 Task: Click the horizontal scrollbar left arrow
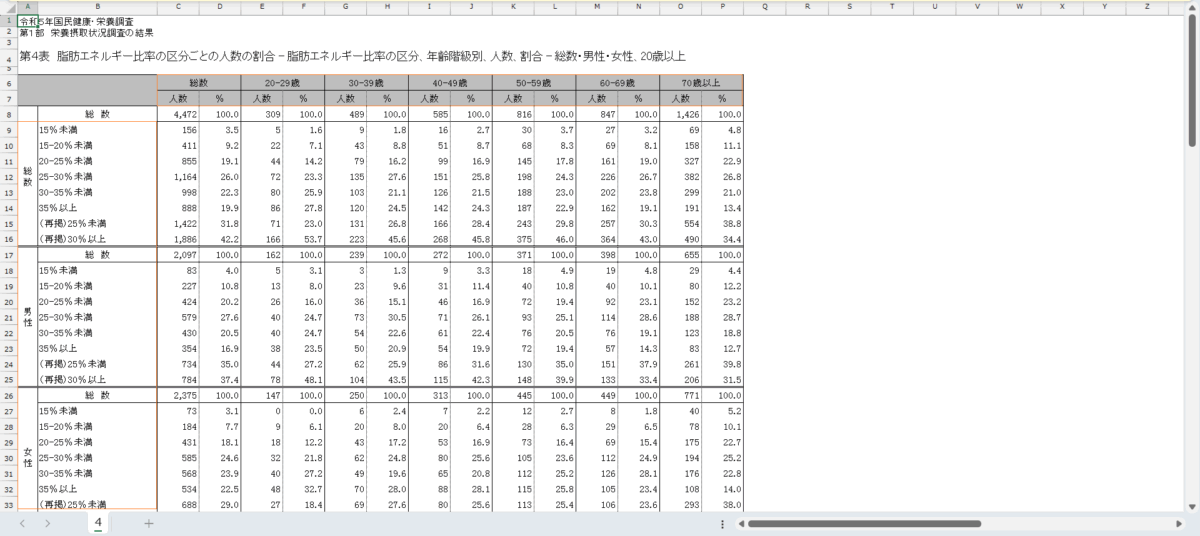tap(740, 523)
